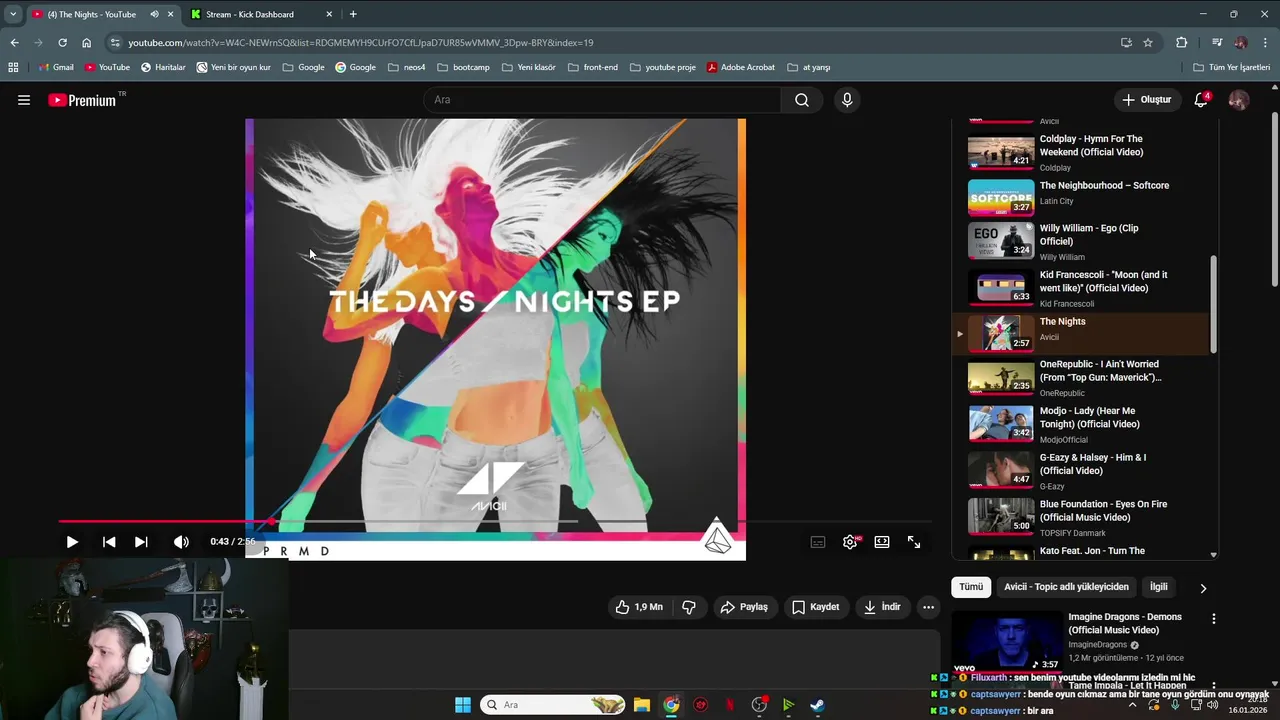This screenshot has width=1280, height=720.
Task: Play OneRepublic I Ain't Worried playlist item
Action: pos(1083,378)
